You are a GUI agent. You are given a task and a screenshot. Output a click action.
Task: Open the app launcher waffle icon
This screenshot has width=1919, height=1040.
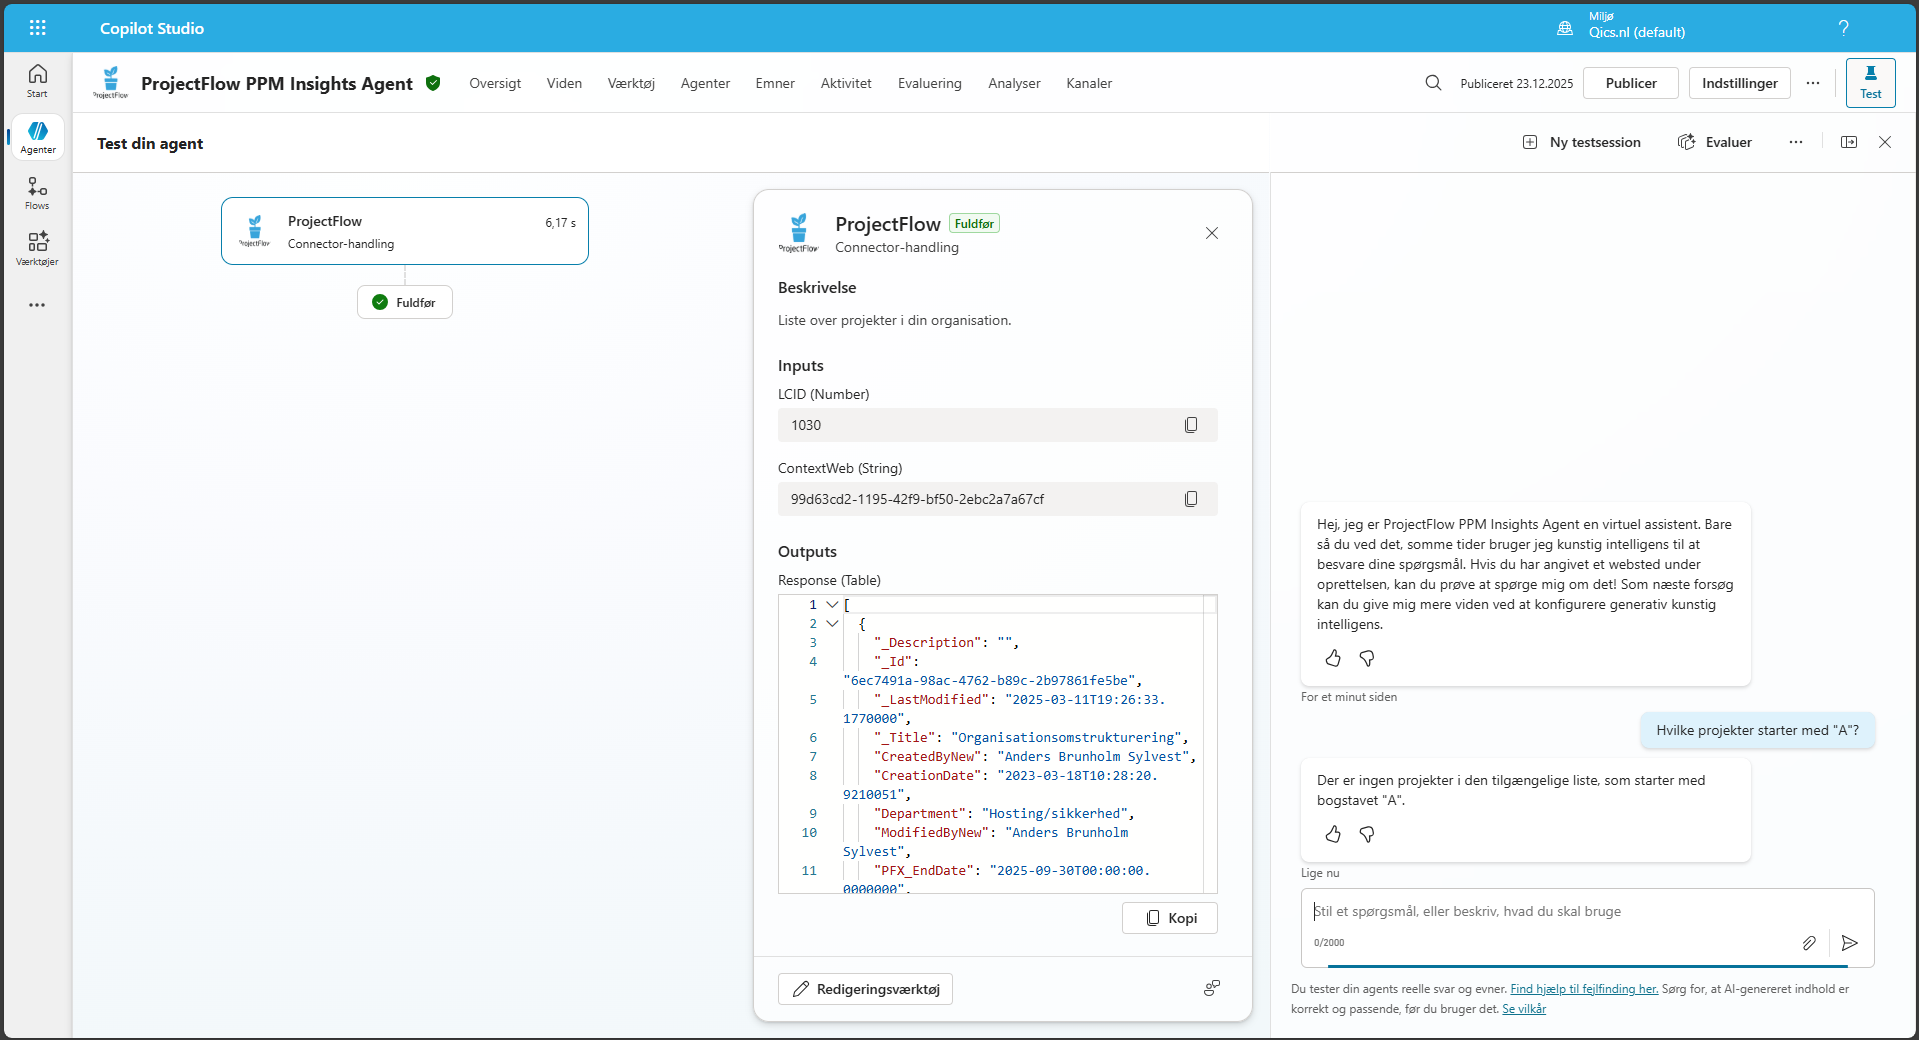(38, 28)
